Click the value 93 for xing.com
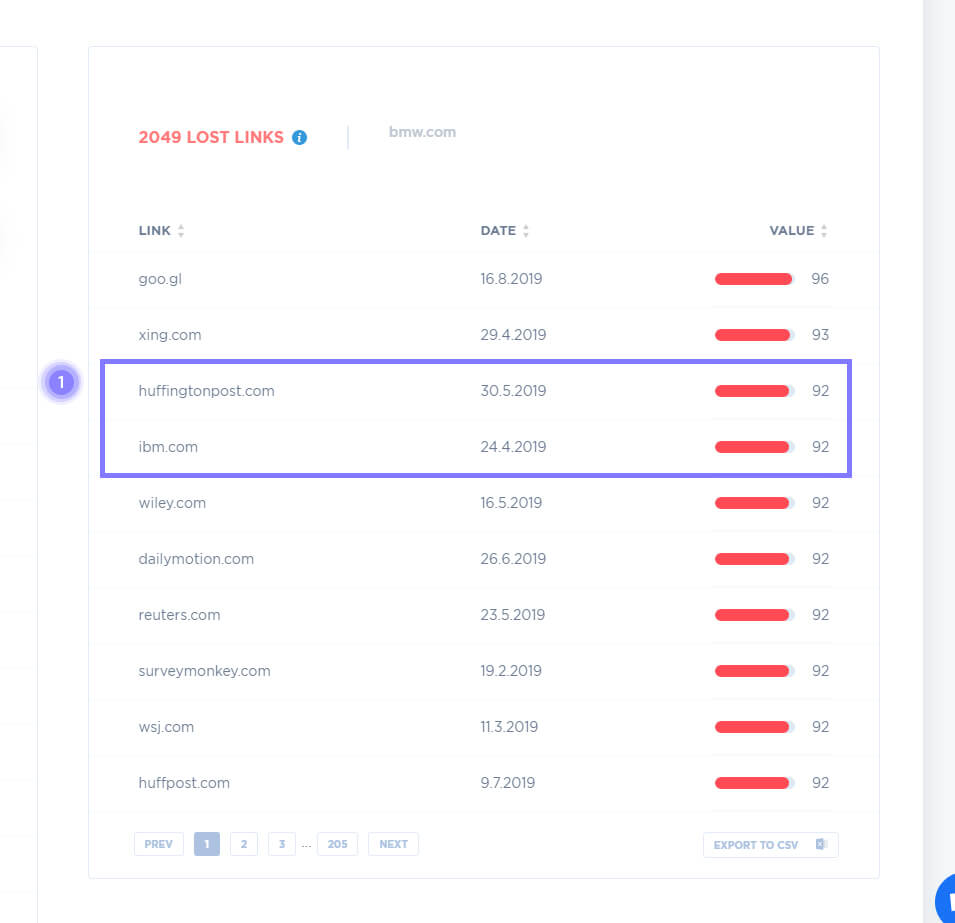Viewport: 955px width, 923px height. pos(820,335)
